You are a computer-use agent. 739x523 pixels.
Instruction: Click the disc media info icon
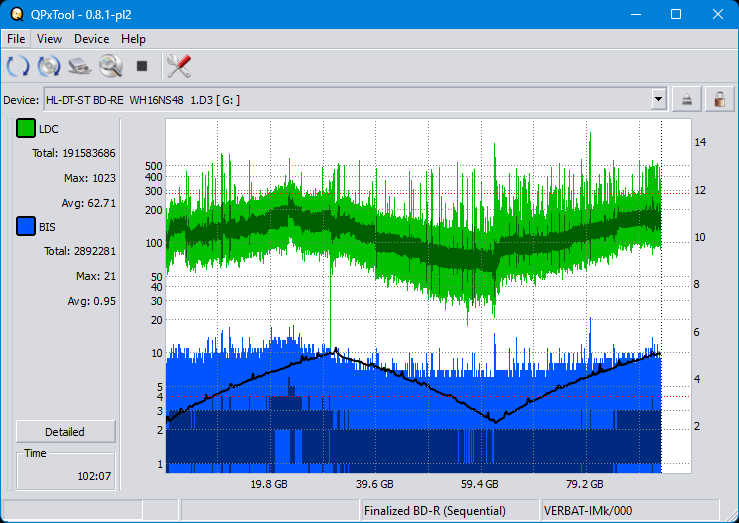tap(49, 66)
